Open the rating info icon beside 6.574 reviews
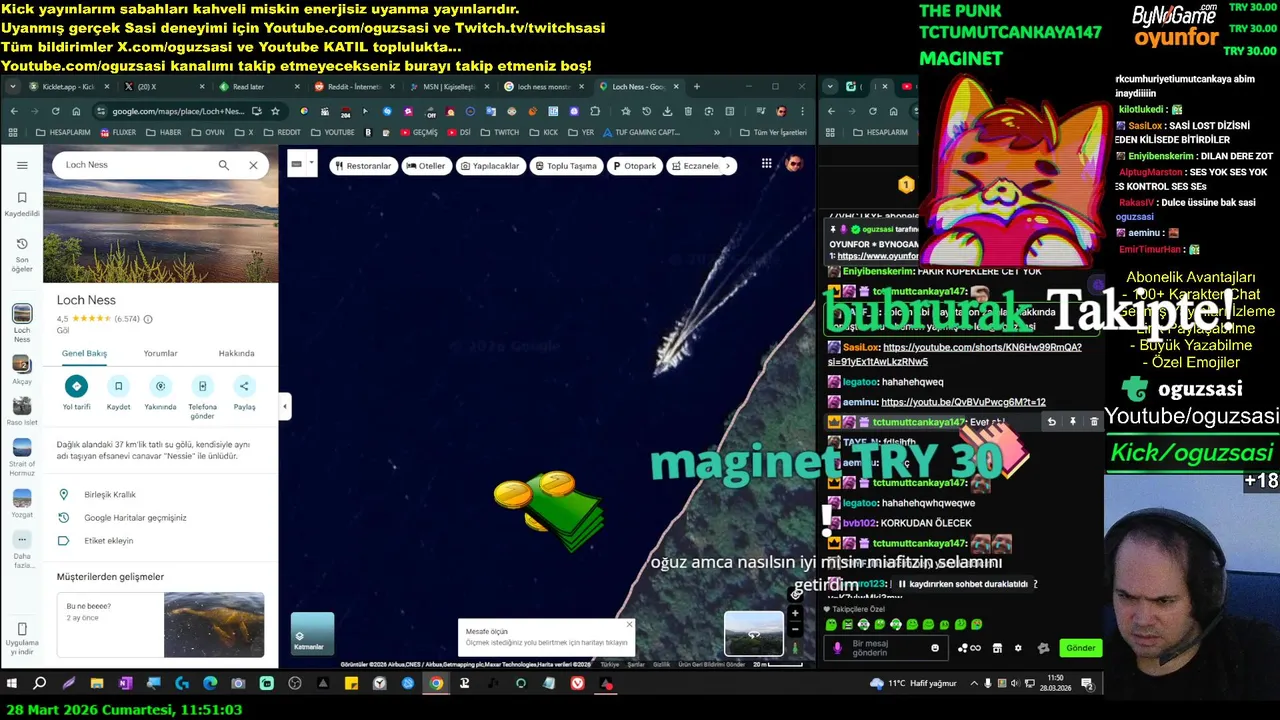Viewport: 1280px width, 720px height. 148,319
